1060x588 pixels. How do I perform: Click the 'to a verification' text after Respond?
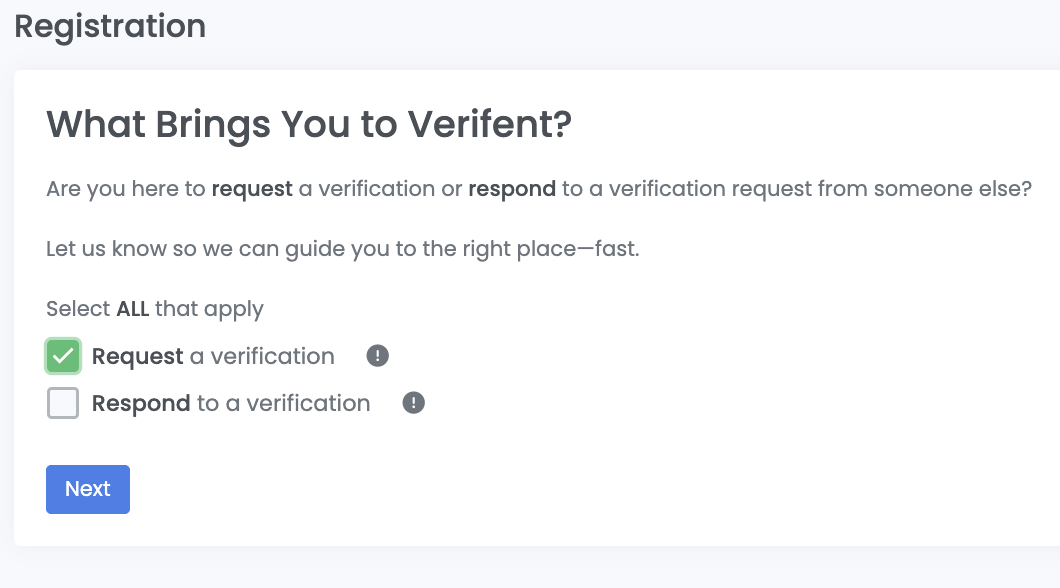click(x=283, y=403)
